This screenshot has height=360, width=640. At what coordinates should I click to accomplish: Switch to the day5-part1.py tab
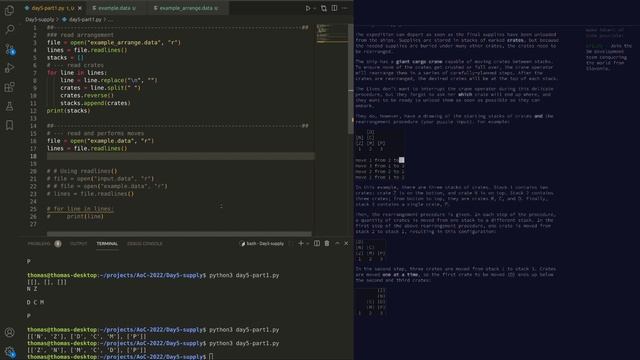point(53,8)
